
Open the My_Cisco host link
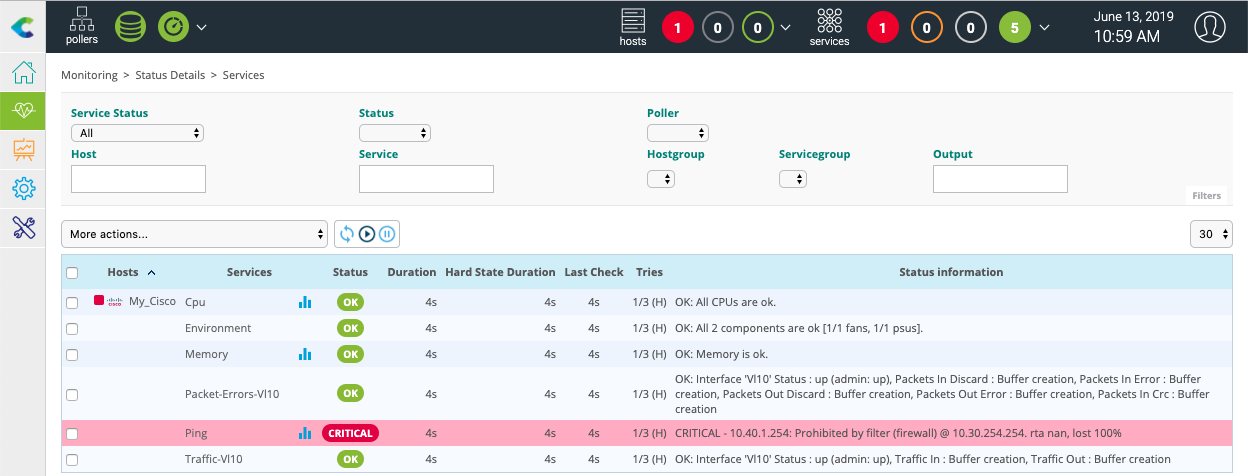tap(152, 302)
